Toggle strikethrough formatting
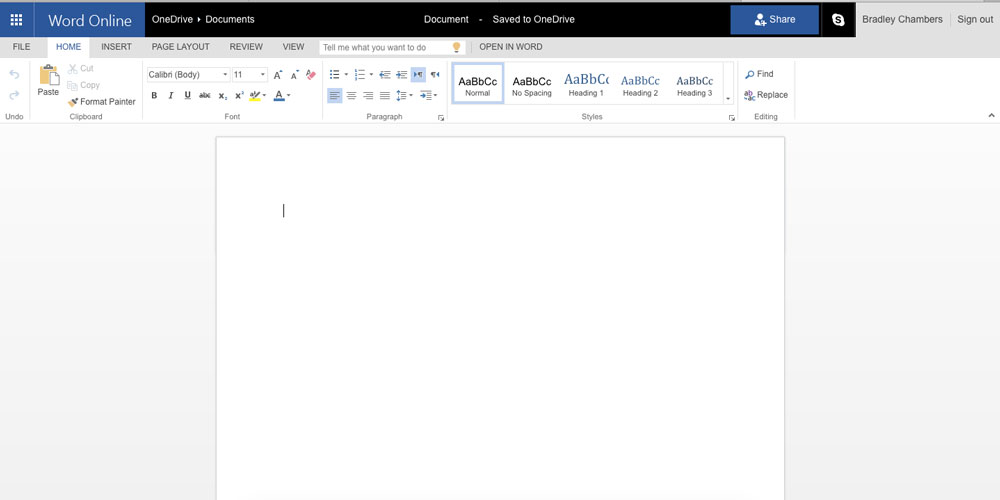This screenshot has width=1000, height=500. (x=204, y=95)
